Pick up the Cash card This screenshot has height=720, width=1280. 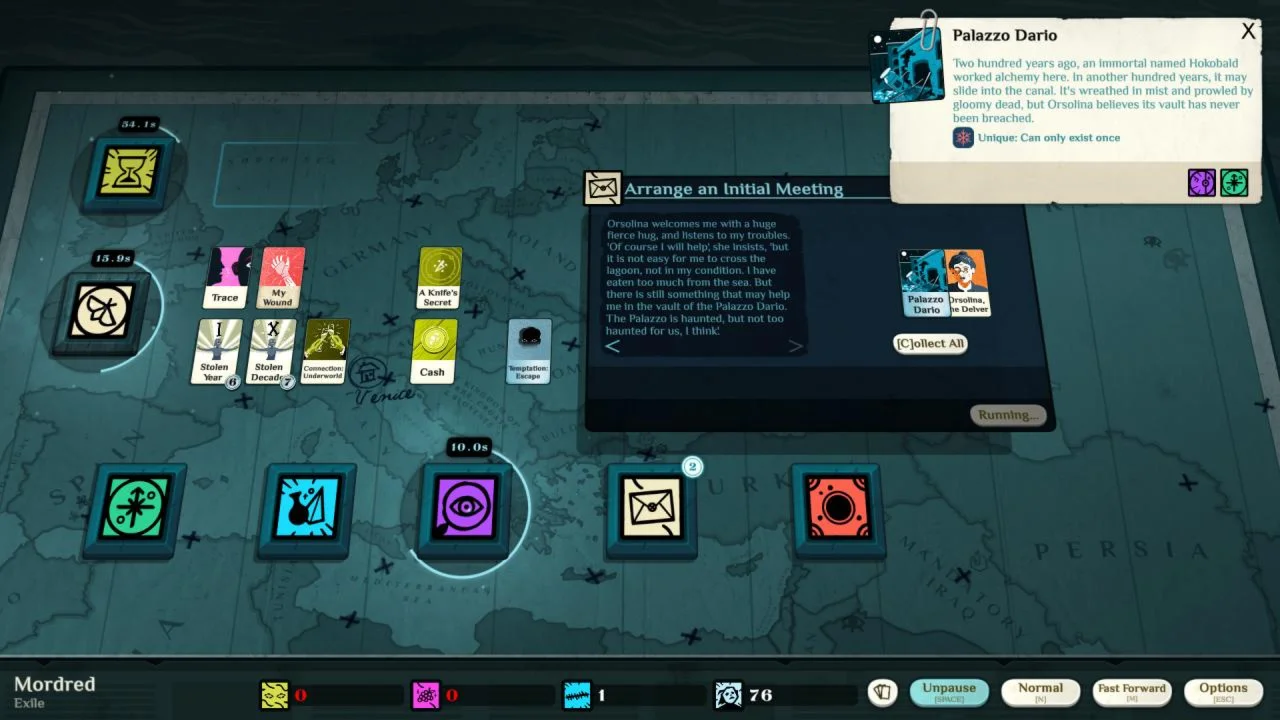pyautogui.click(x=433, y=351)
